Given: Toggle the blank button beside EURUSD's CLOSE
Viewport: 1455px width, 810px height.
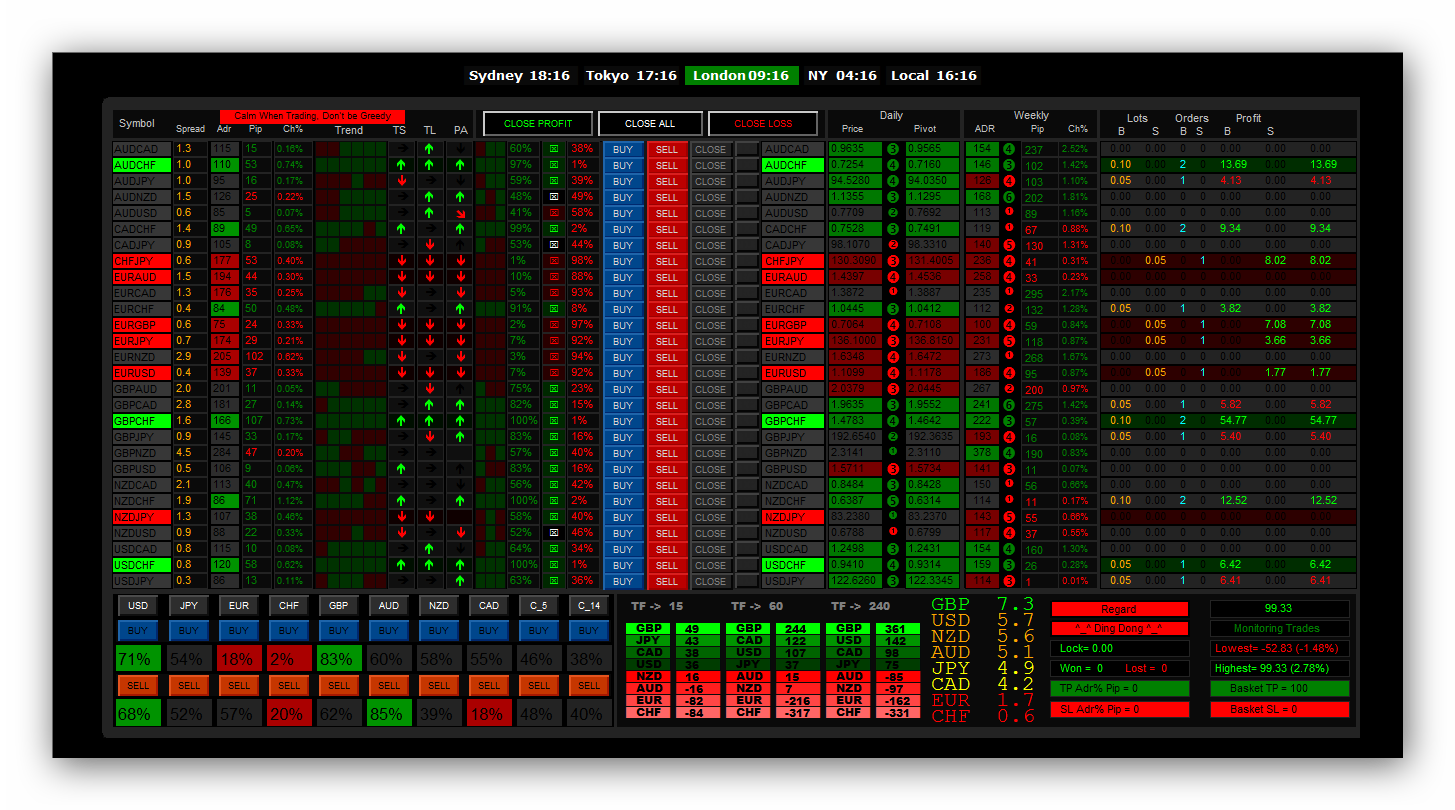Looking at the screenshot, I should 747,373.
